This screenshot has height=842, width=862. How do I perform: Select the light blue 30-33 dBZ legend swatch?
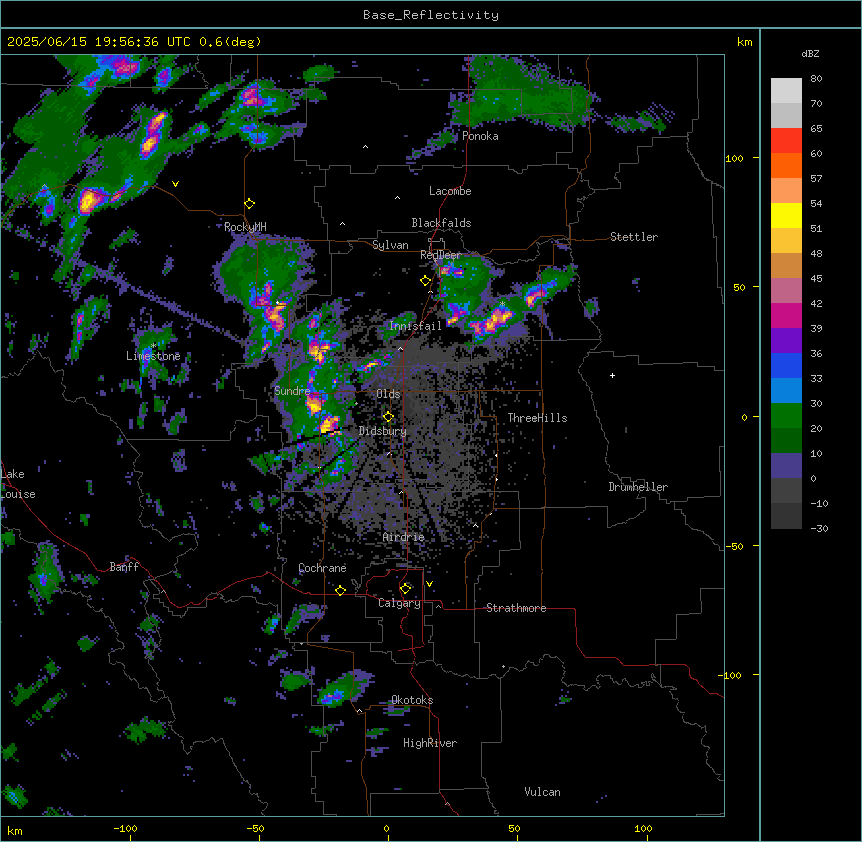tap(786, 391)
